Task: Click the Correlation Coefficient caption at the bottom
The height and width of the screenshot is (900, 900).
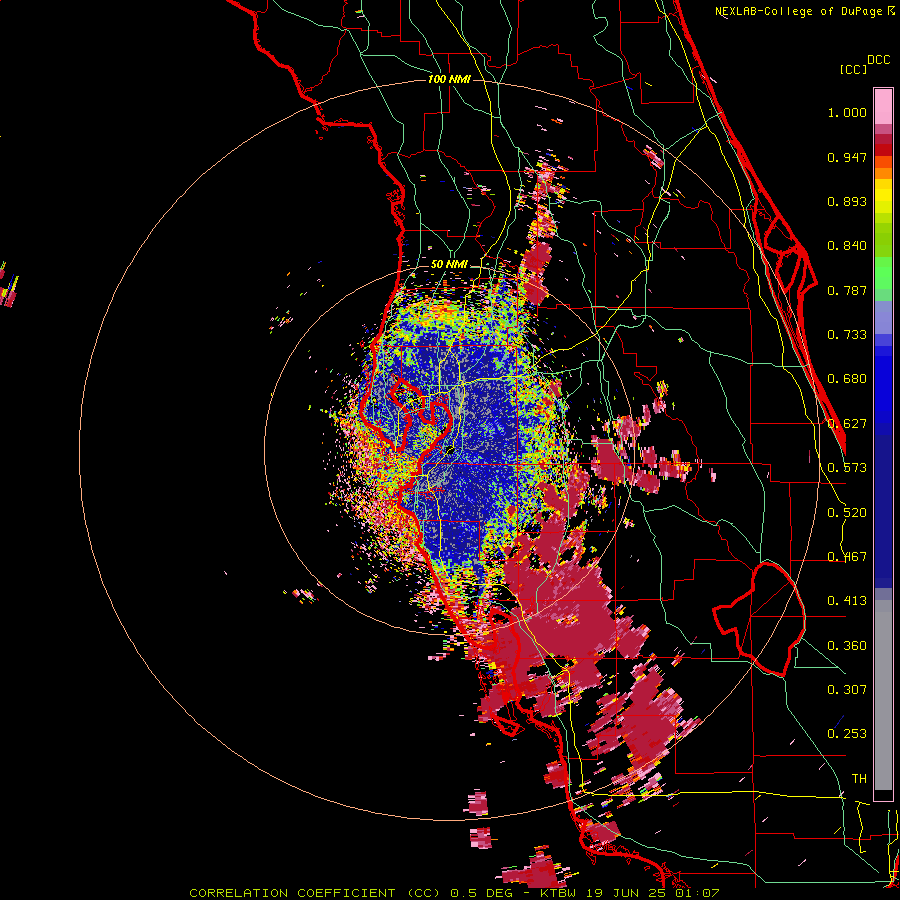Action: [454, 893]
